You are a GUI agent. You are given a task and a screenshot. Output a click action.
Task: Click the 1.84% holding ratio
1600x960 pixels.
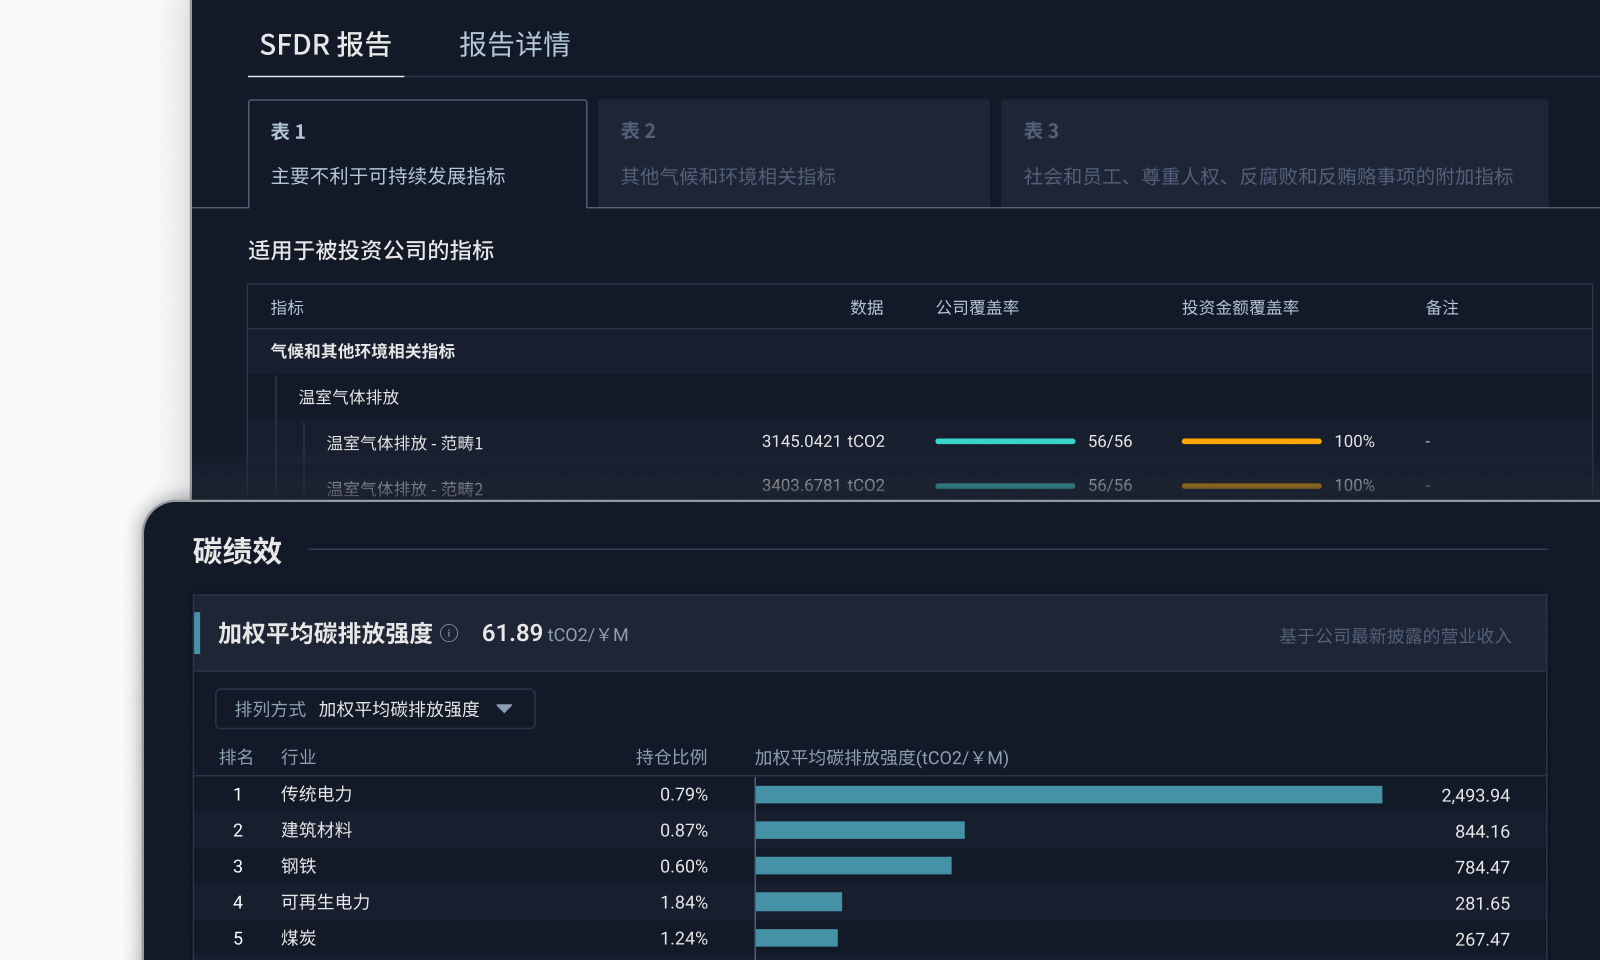[684, 903]
